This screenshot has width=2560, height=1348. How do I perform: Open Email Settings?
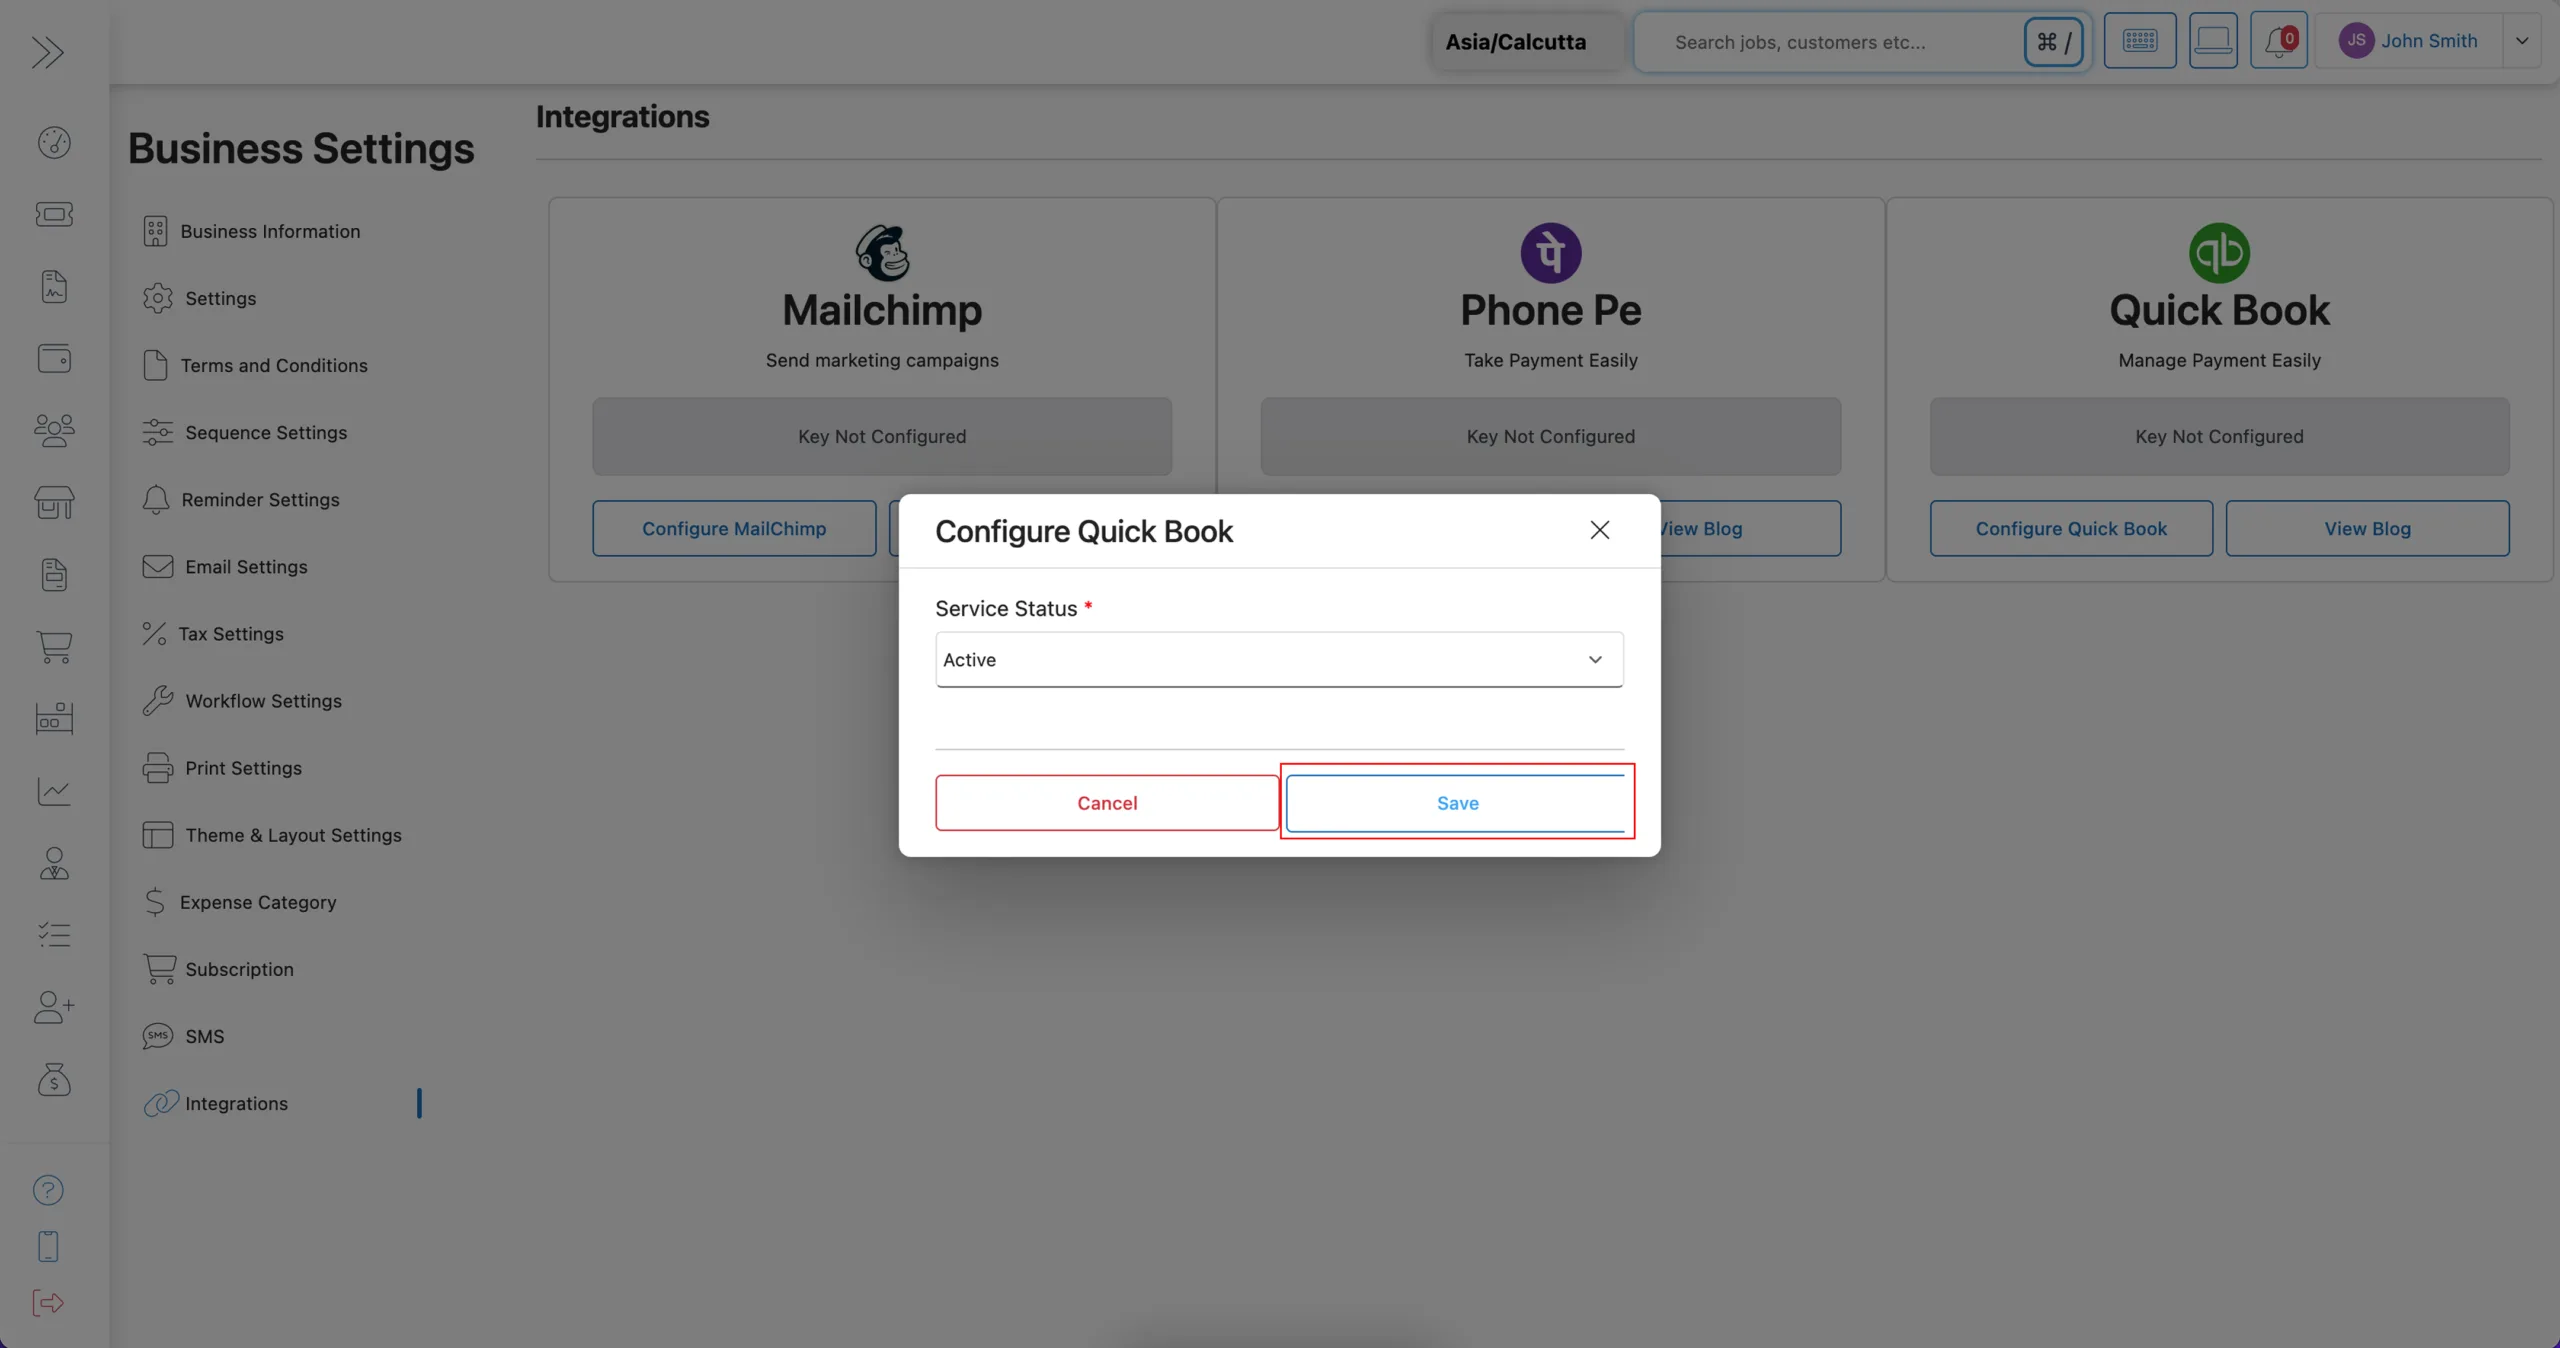(x=225, y=566)
